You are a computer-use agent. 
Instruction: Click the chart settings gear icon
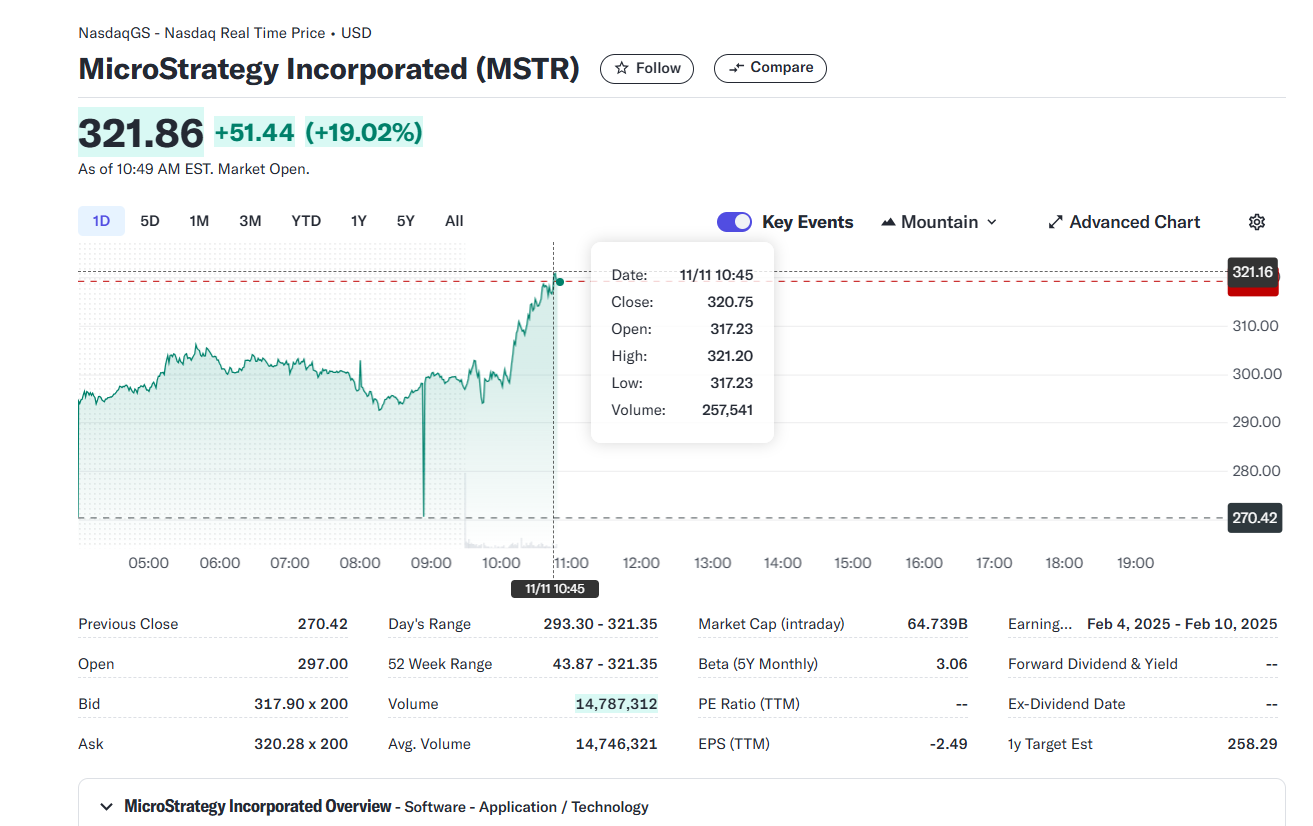(x=1257, y=222)
